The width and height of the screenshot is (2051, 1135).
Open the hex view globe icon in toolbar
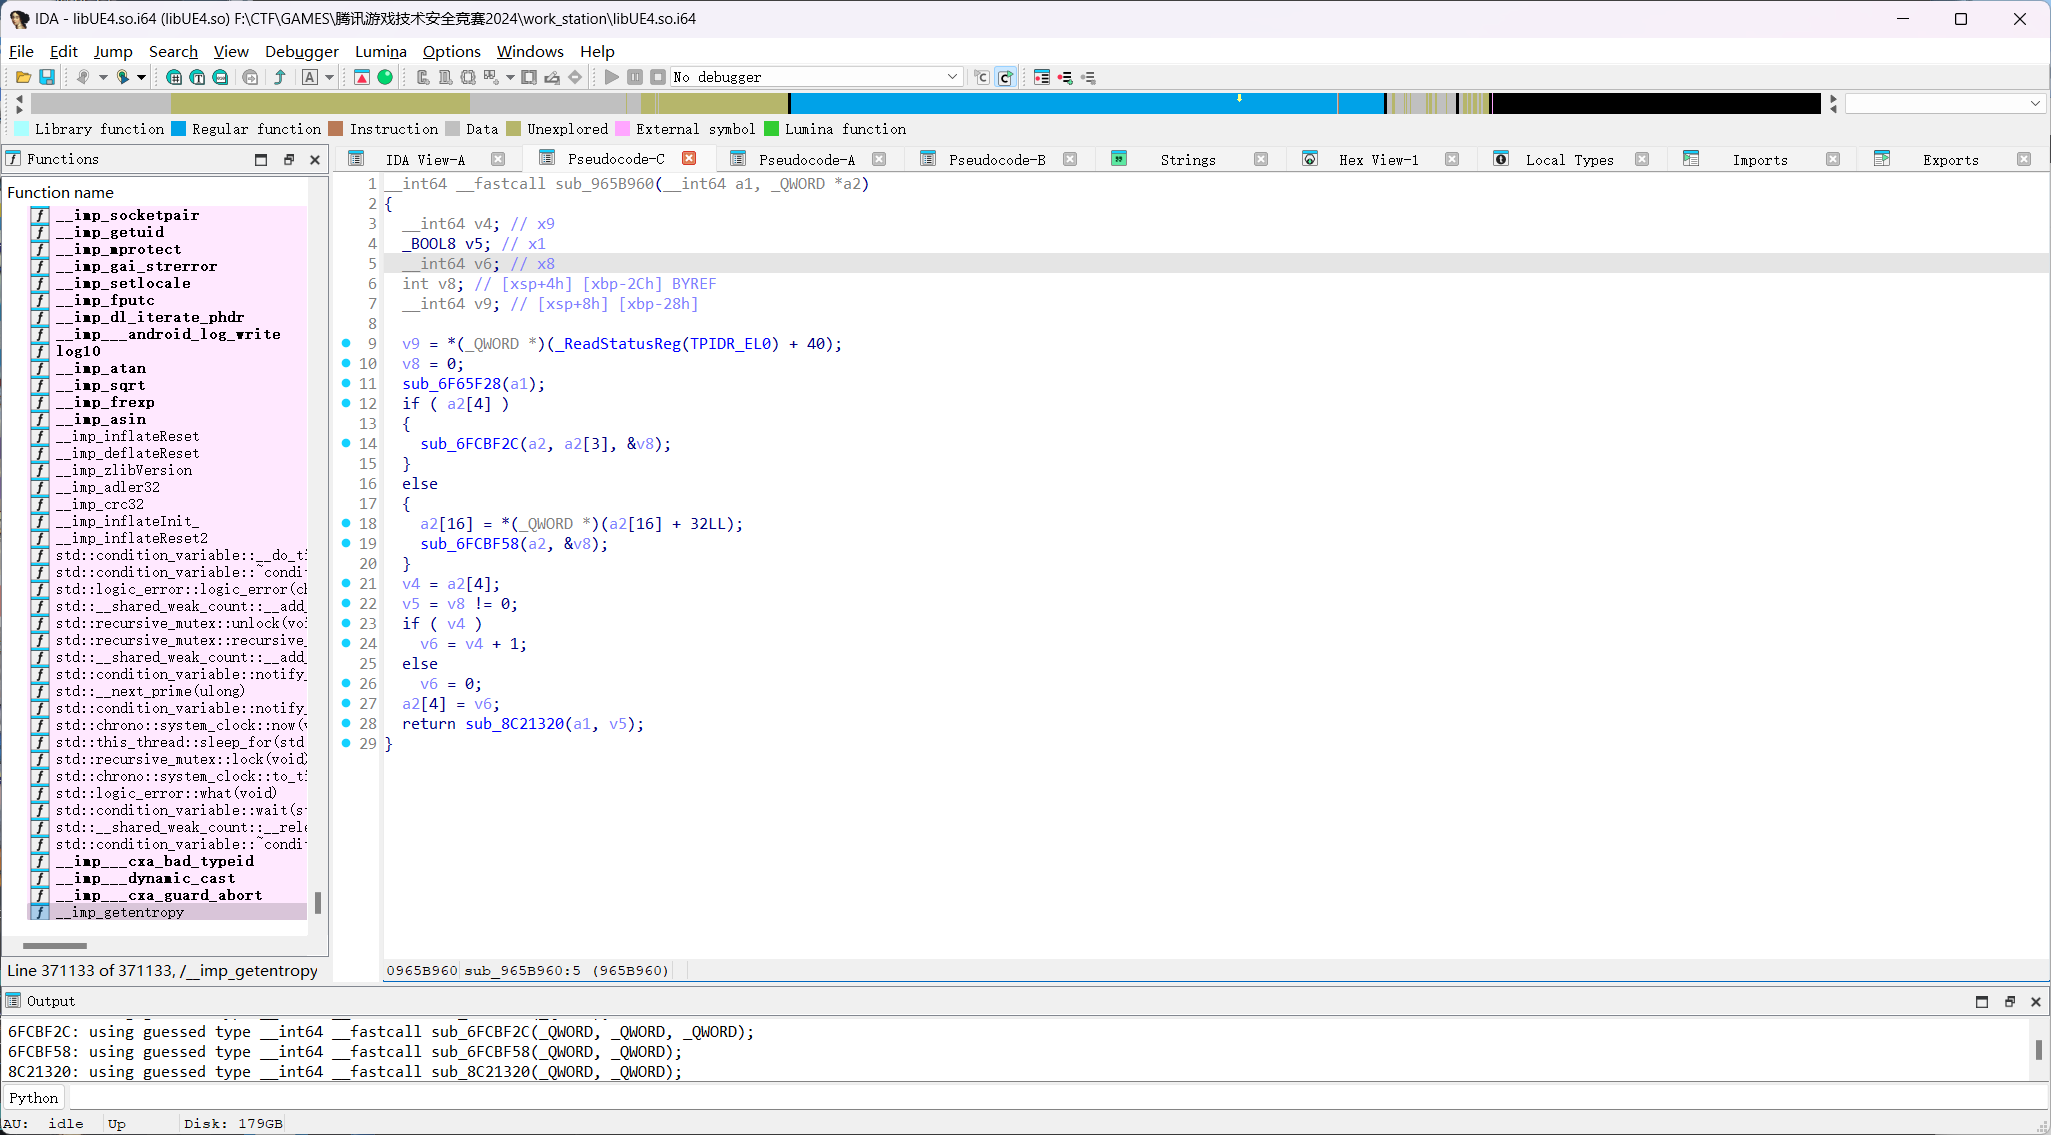(x=174, y=77)
